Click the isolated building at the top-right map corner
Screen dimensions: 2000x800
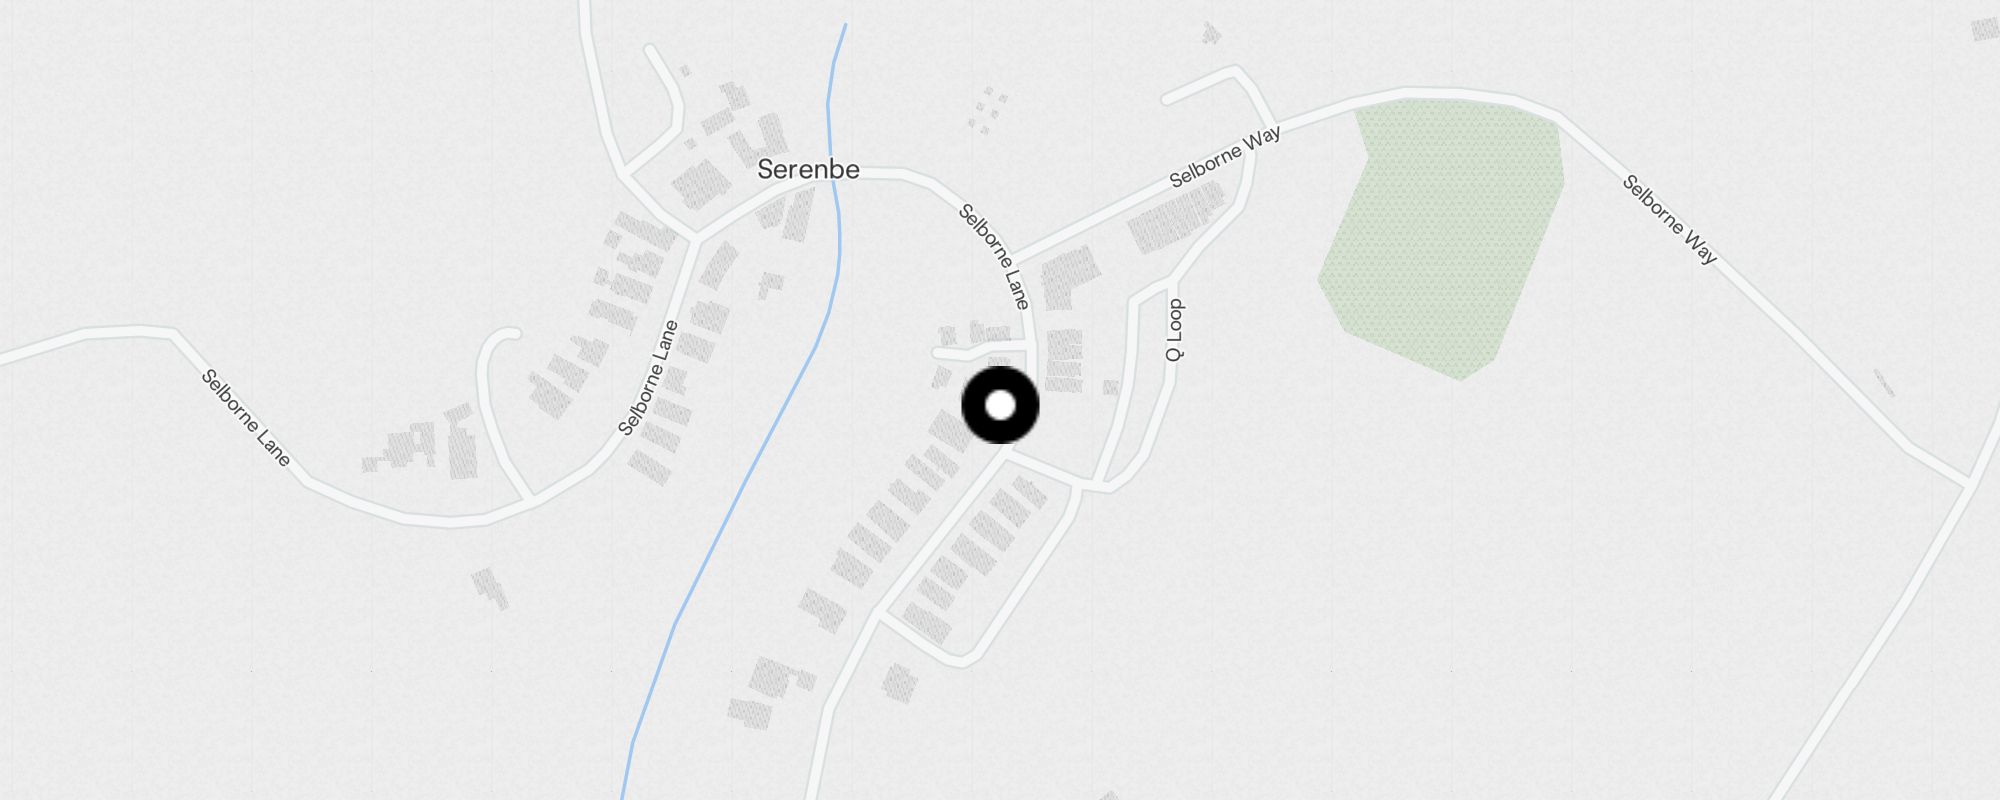pyautogui.click(x=1986, y=28)
